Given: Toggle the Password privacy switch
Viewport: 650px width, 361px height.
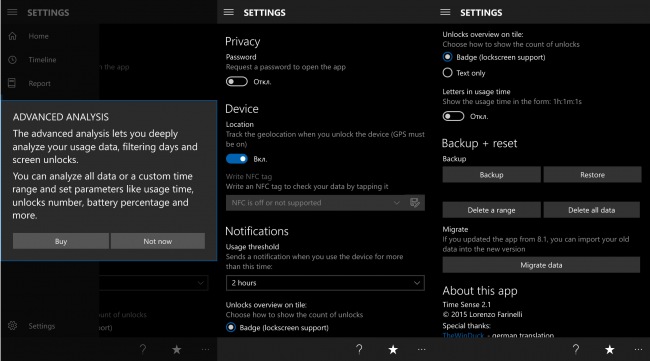Looking at the screenshot, I should [237, 82].
